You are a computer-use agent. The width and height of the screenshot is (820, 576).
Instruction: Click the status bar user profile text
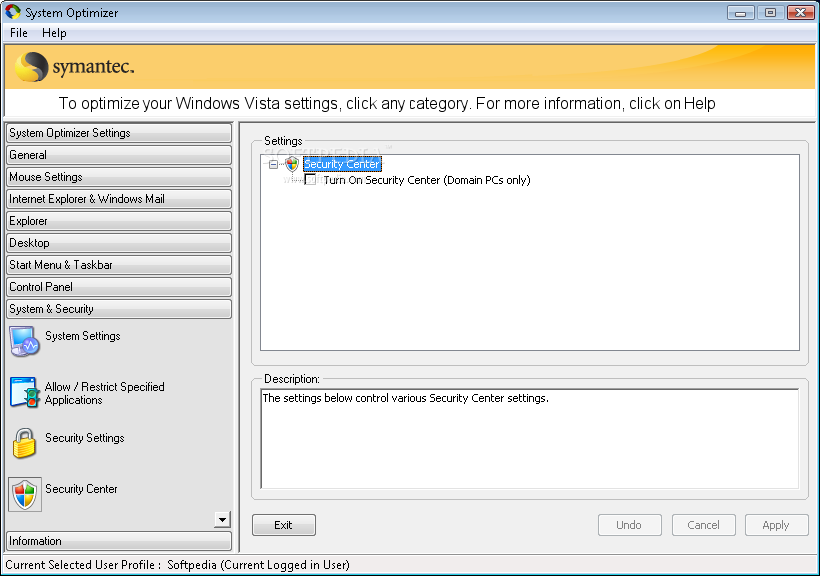point(177,565)
